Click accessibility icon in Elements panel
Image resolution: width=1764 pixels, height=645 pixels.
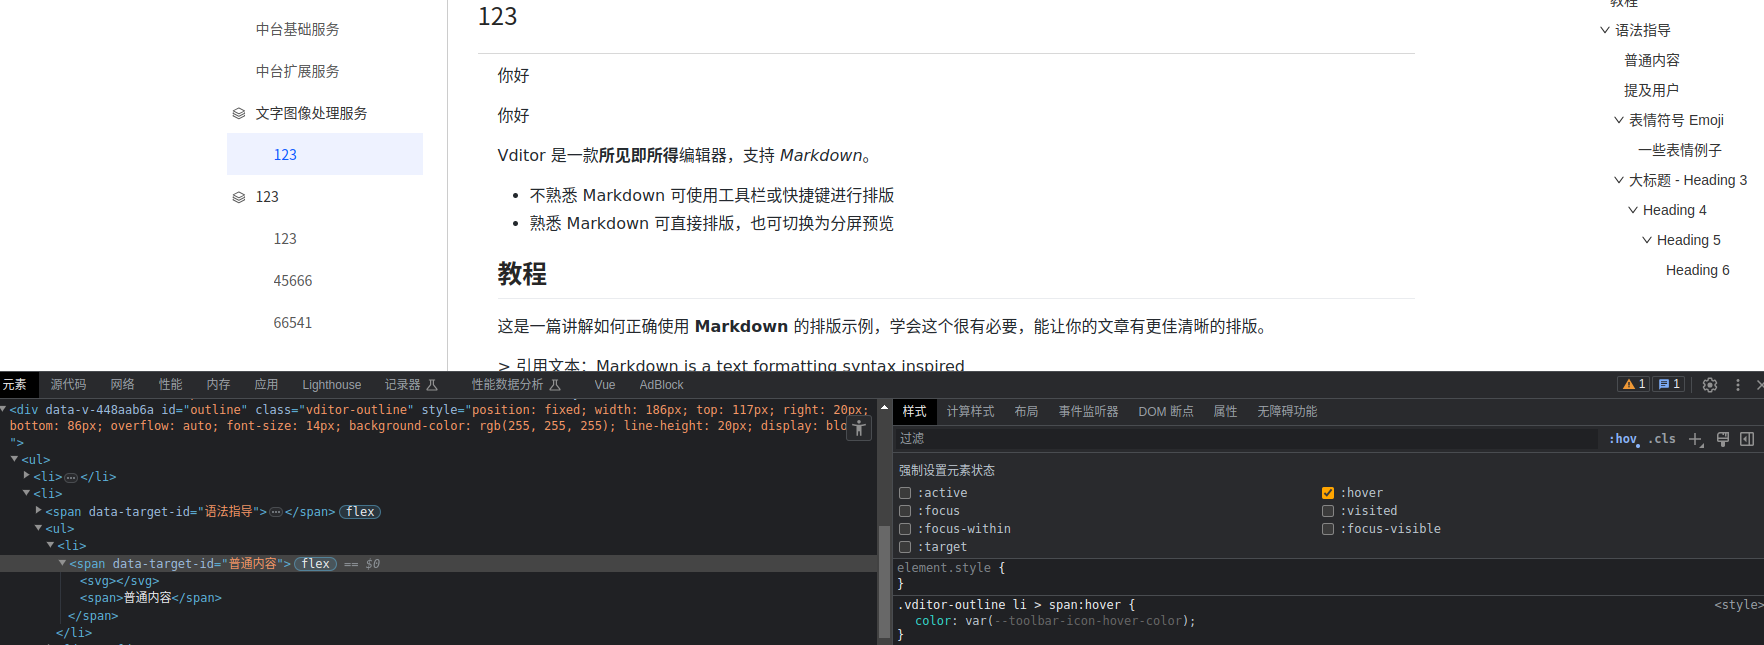click(x=859, y=428)
